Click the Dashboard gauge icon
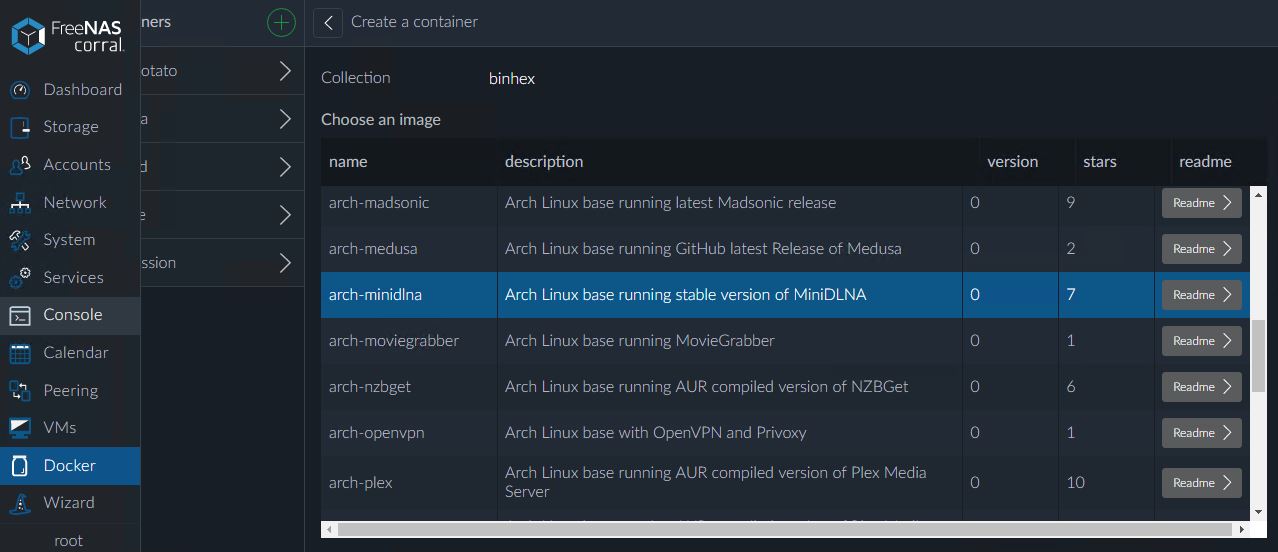 [x=20, y=90]
